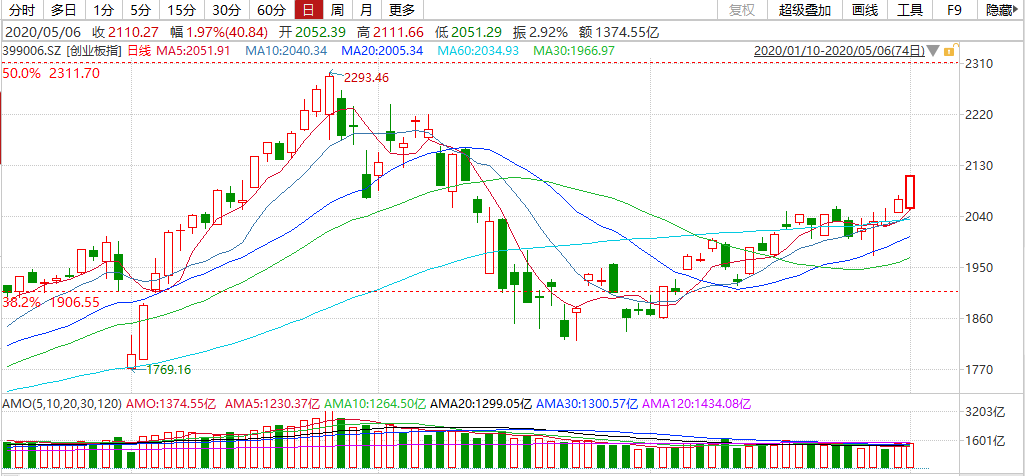
Task: Select the MA60:2034.93 indicator label
Action: 478,50
